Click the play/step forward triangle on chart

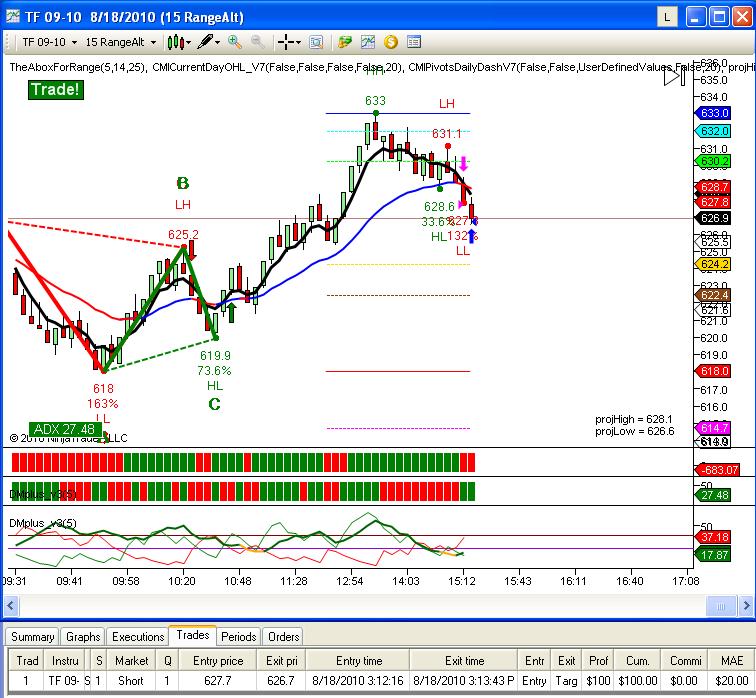pos(674,76)
